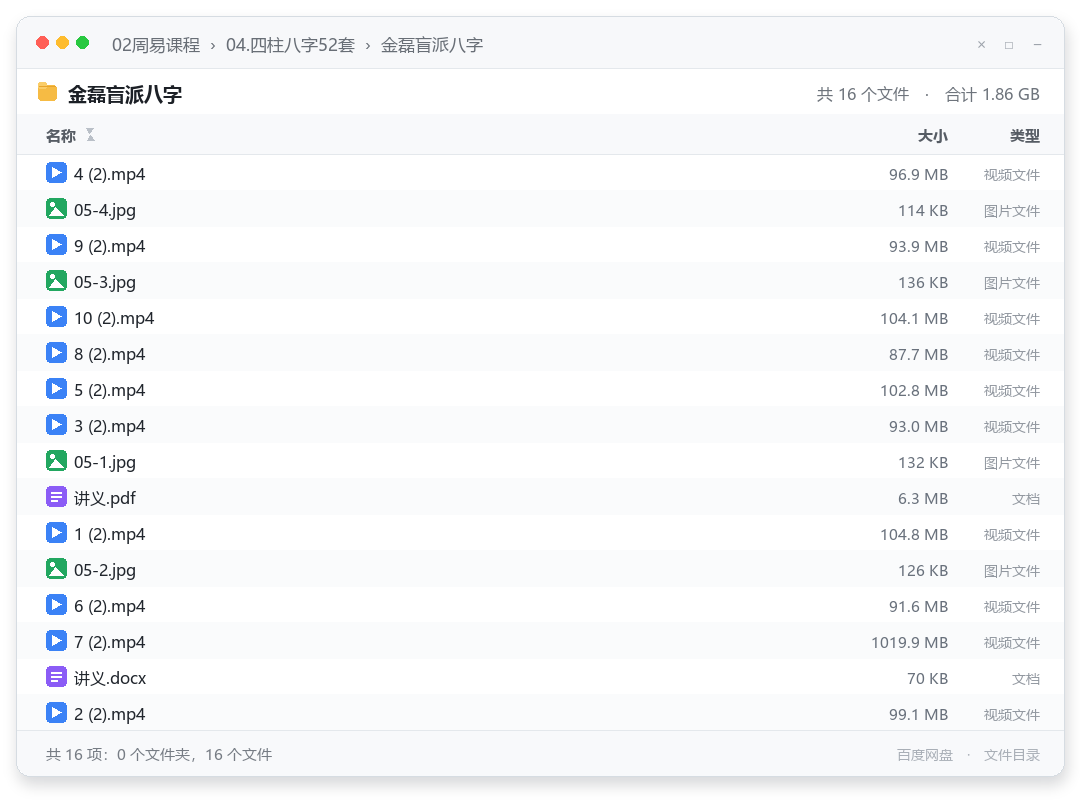This screenshot has width=1080, height=800.
Task: Click the video icon for 4 (2).mp4
Action: (x=56, y=173)
